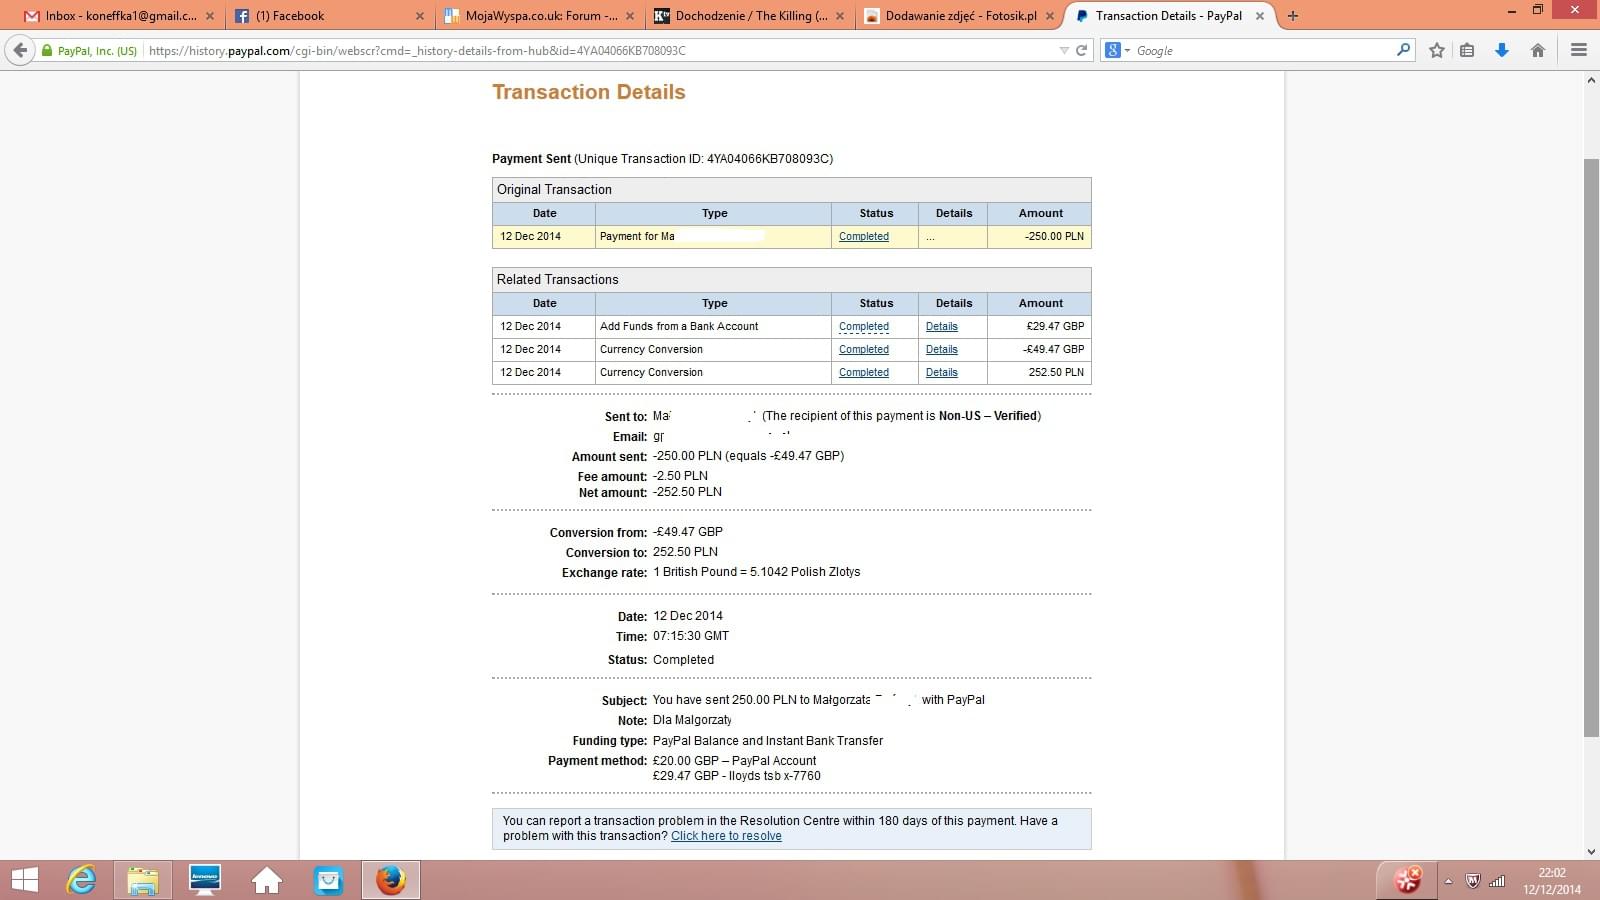Click the Firefox taskbar icon
This screenshot has height=900, width=1600.
[390, 880]
